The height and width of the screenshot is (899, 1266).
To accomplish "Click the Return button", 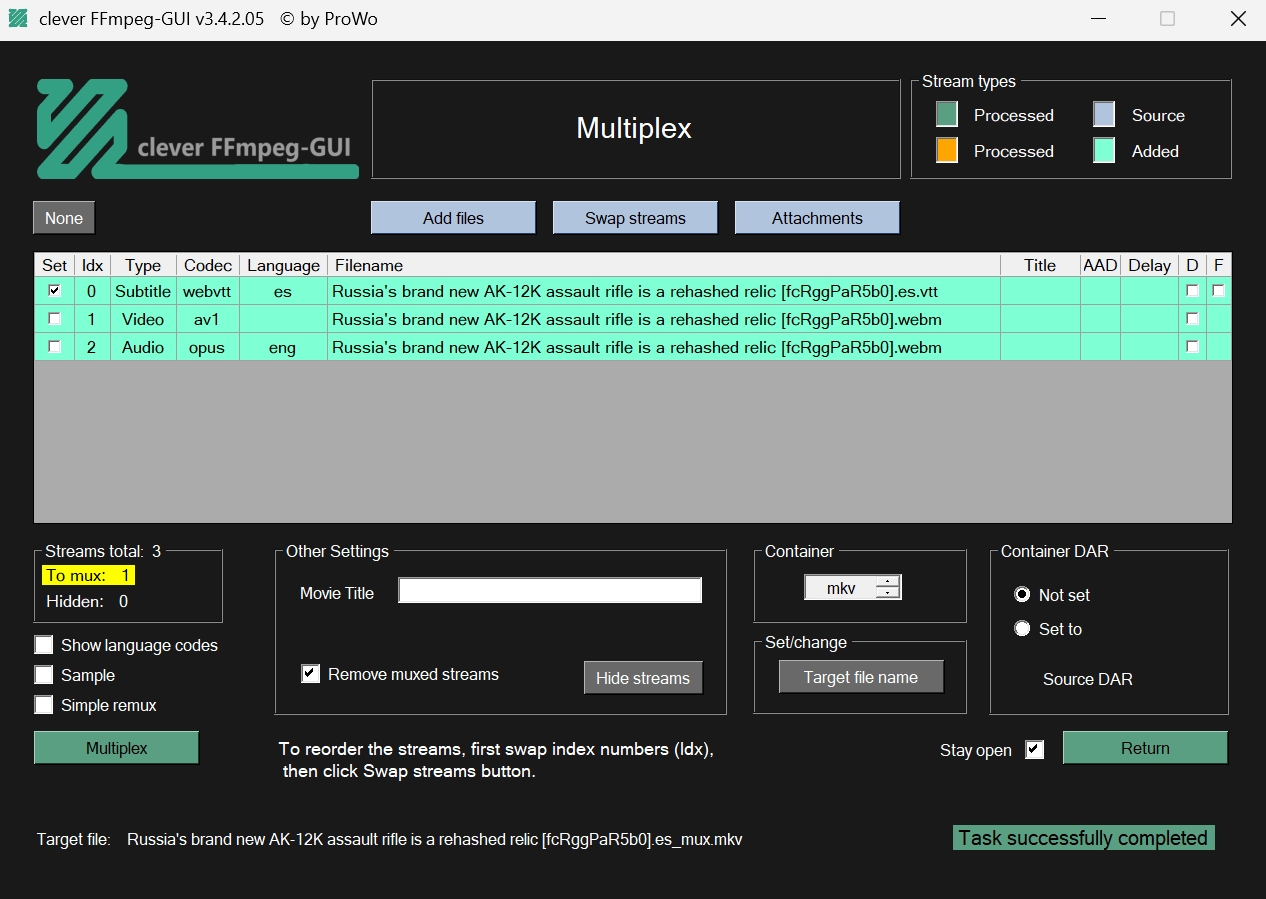I will pyautogui.click(x=1145, y=748).
